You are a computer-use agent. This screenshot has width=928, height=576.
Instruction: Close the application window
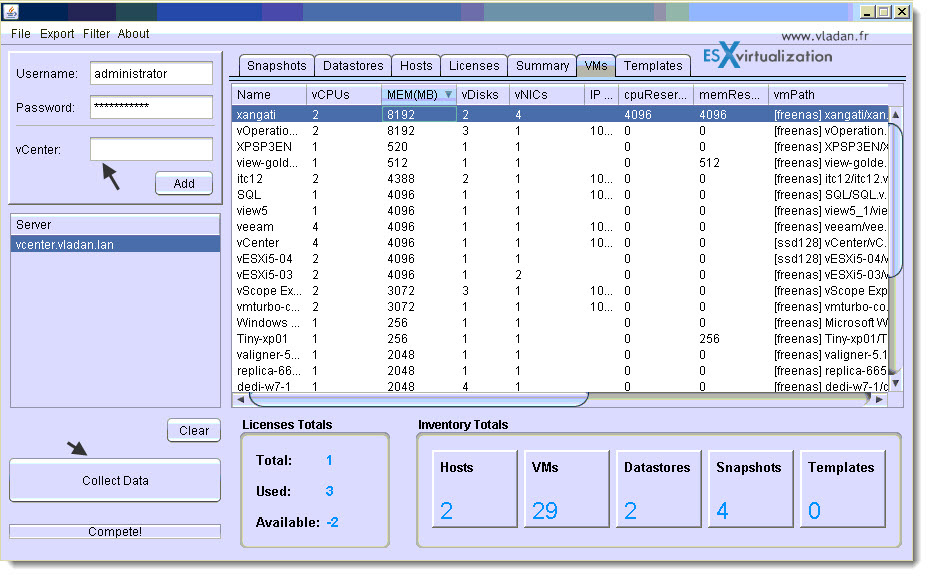pos(902,12)
